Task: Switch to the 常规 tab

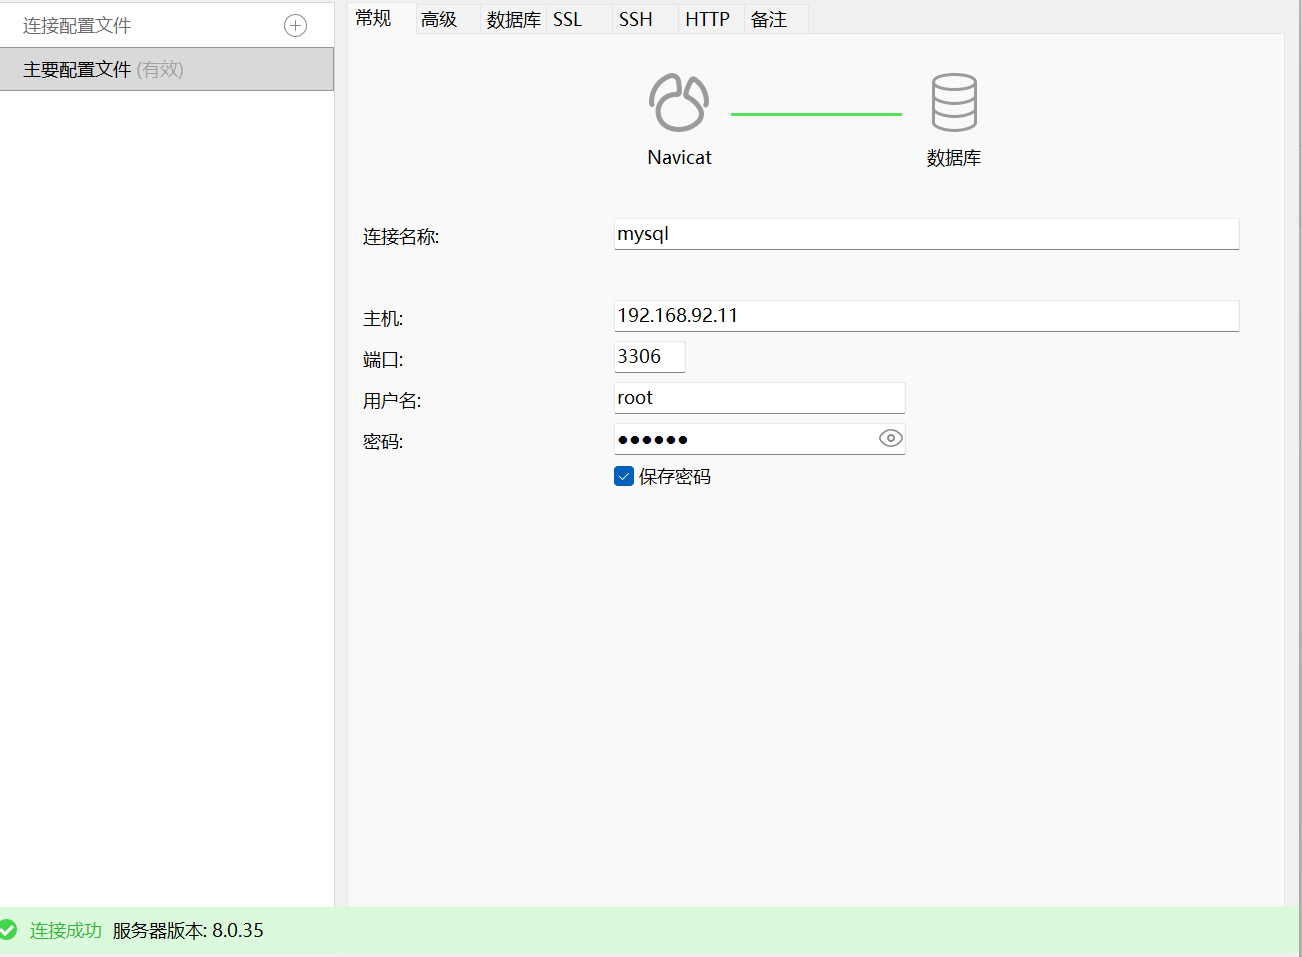Action: point(381,18)
